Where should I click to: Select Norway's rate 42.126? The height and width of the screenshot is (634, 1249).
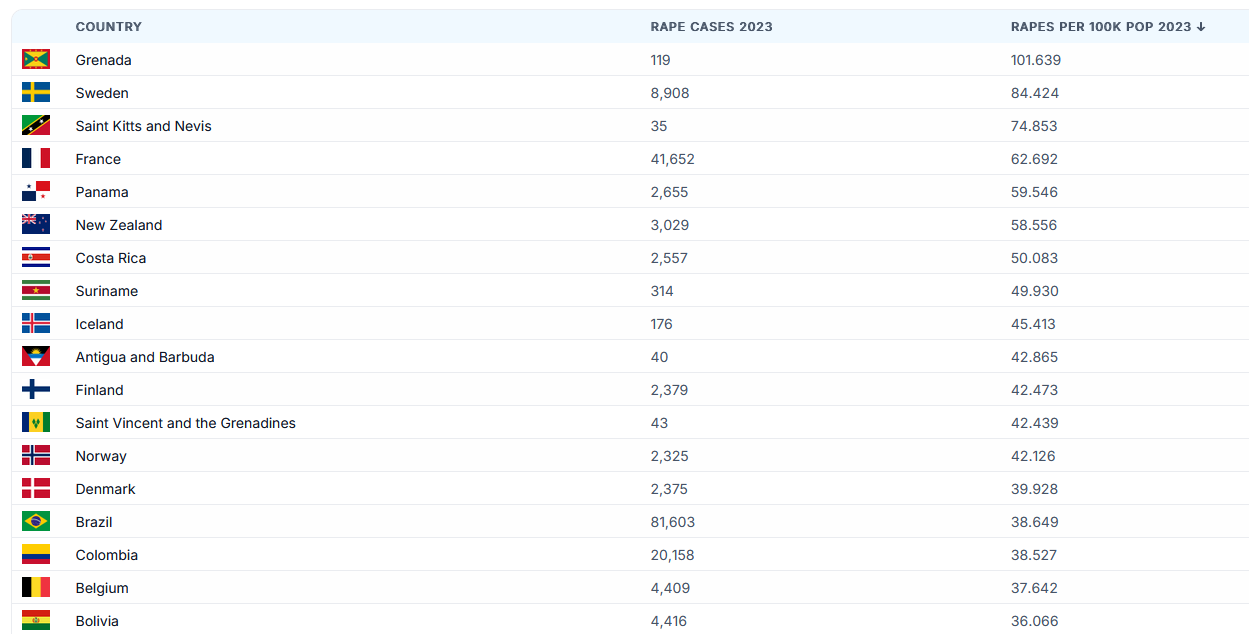pos(1034,456)
